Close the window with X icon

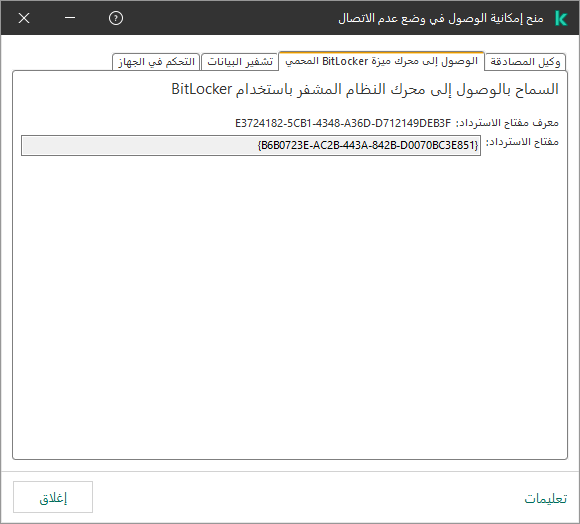point(24,18)
